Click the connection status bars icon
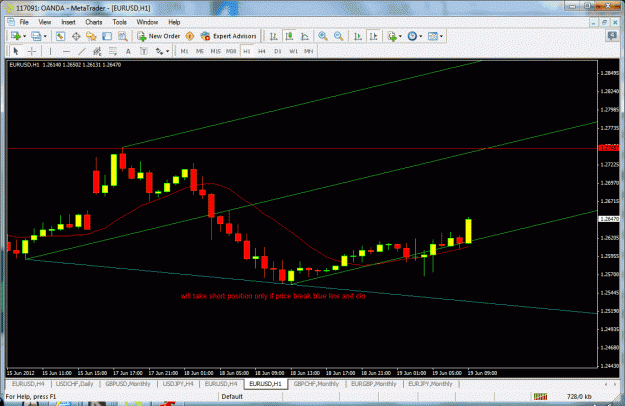 540,396
